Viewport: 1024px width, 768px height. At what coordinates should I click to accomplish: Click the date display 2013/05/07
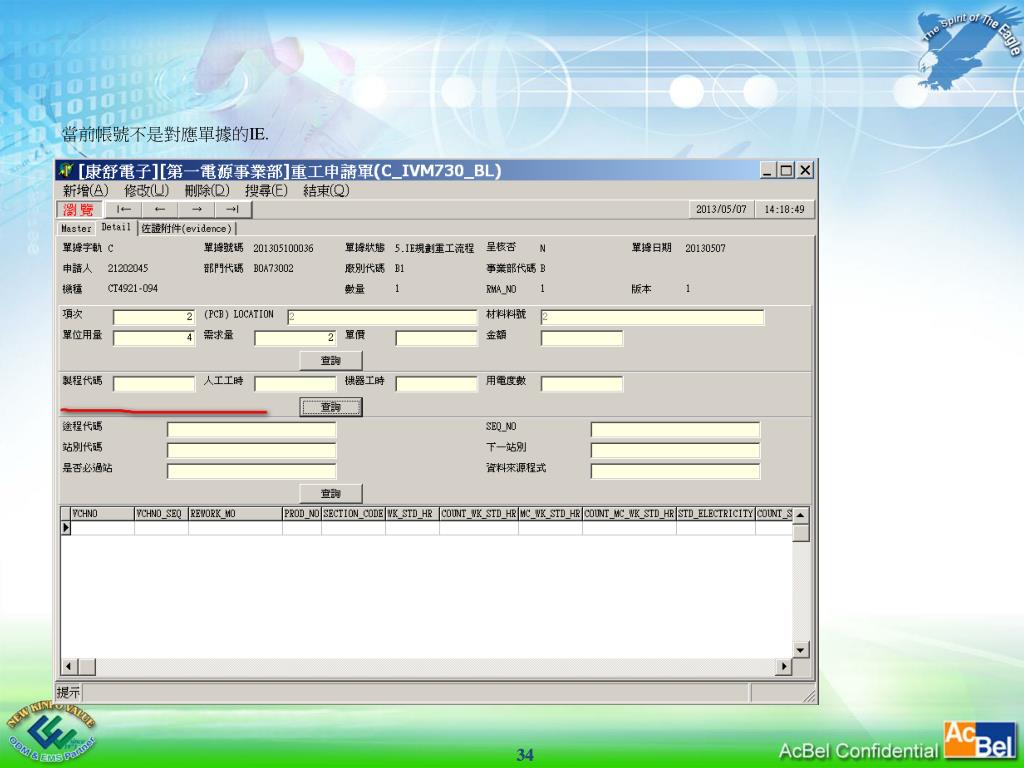[721, 210]
